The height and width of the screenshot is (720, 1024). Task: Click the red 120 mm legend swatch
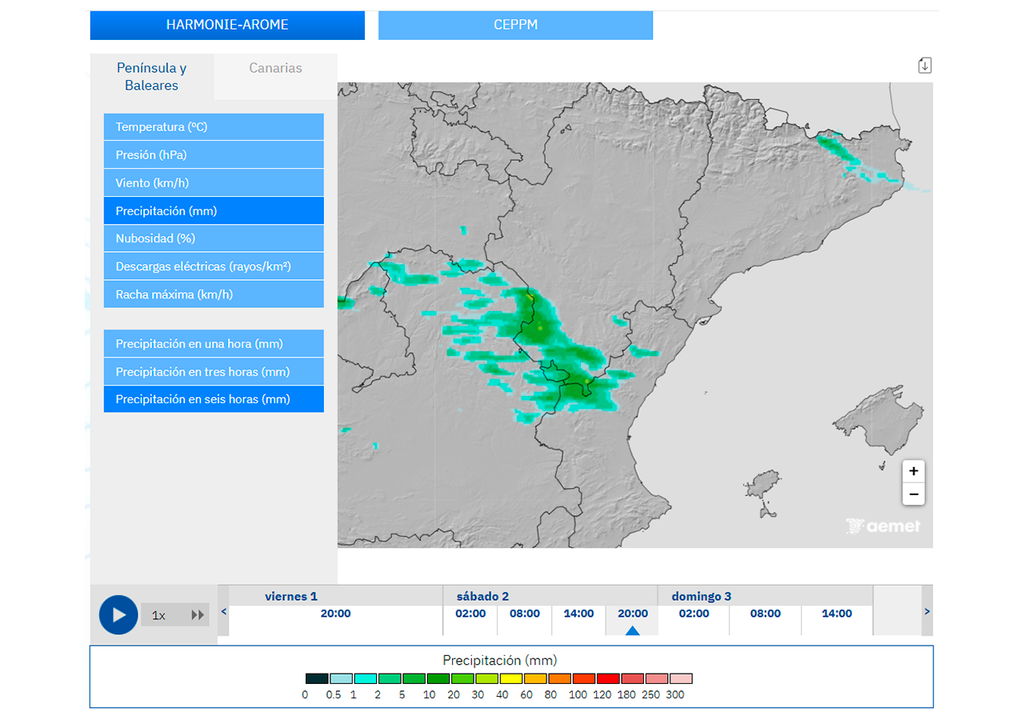coord(608,679)
